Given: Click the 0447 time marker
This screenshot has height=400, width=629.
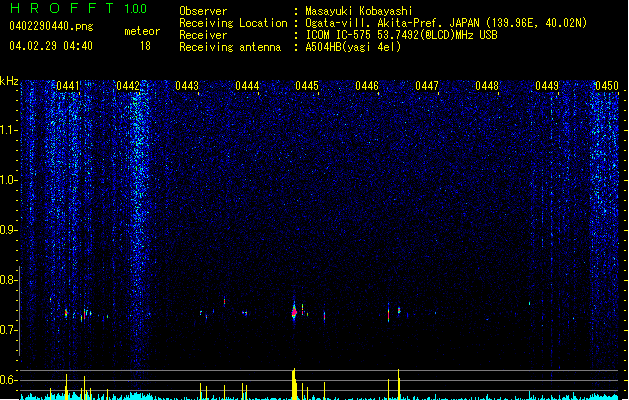Looking at the screenshot, I should tap(427, 86).
